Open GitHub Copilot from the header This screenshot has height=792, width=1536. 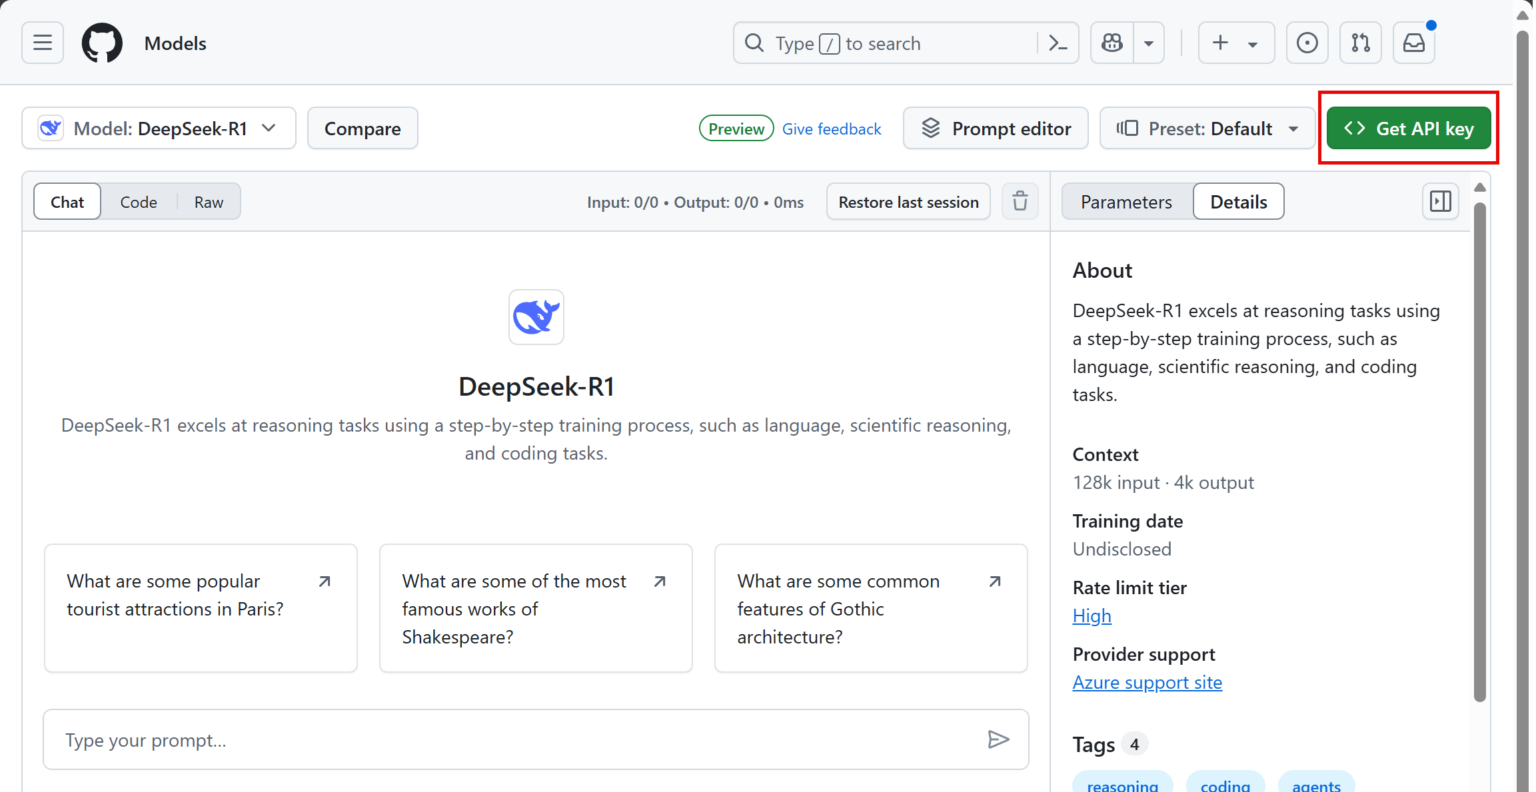pos(1113,42)
